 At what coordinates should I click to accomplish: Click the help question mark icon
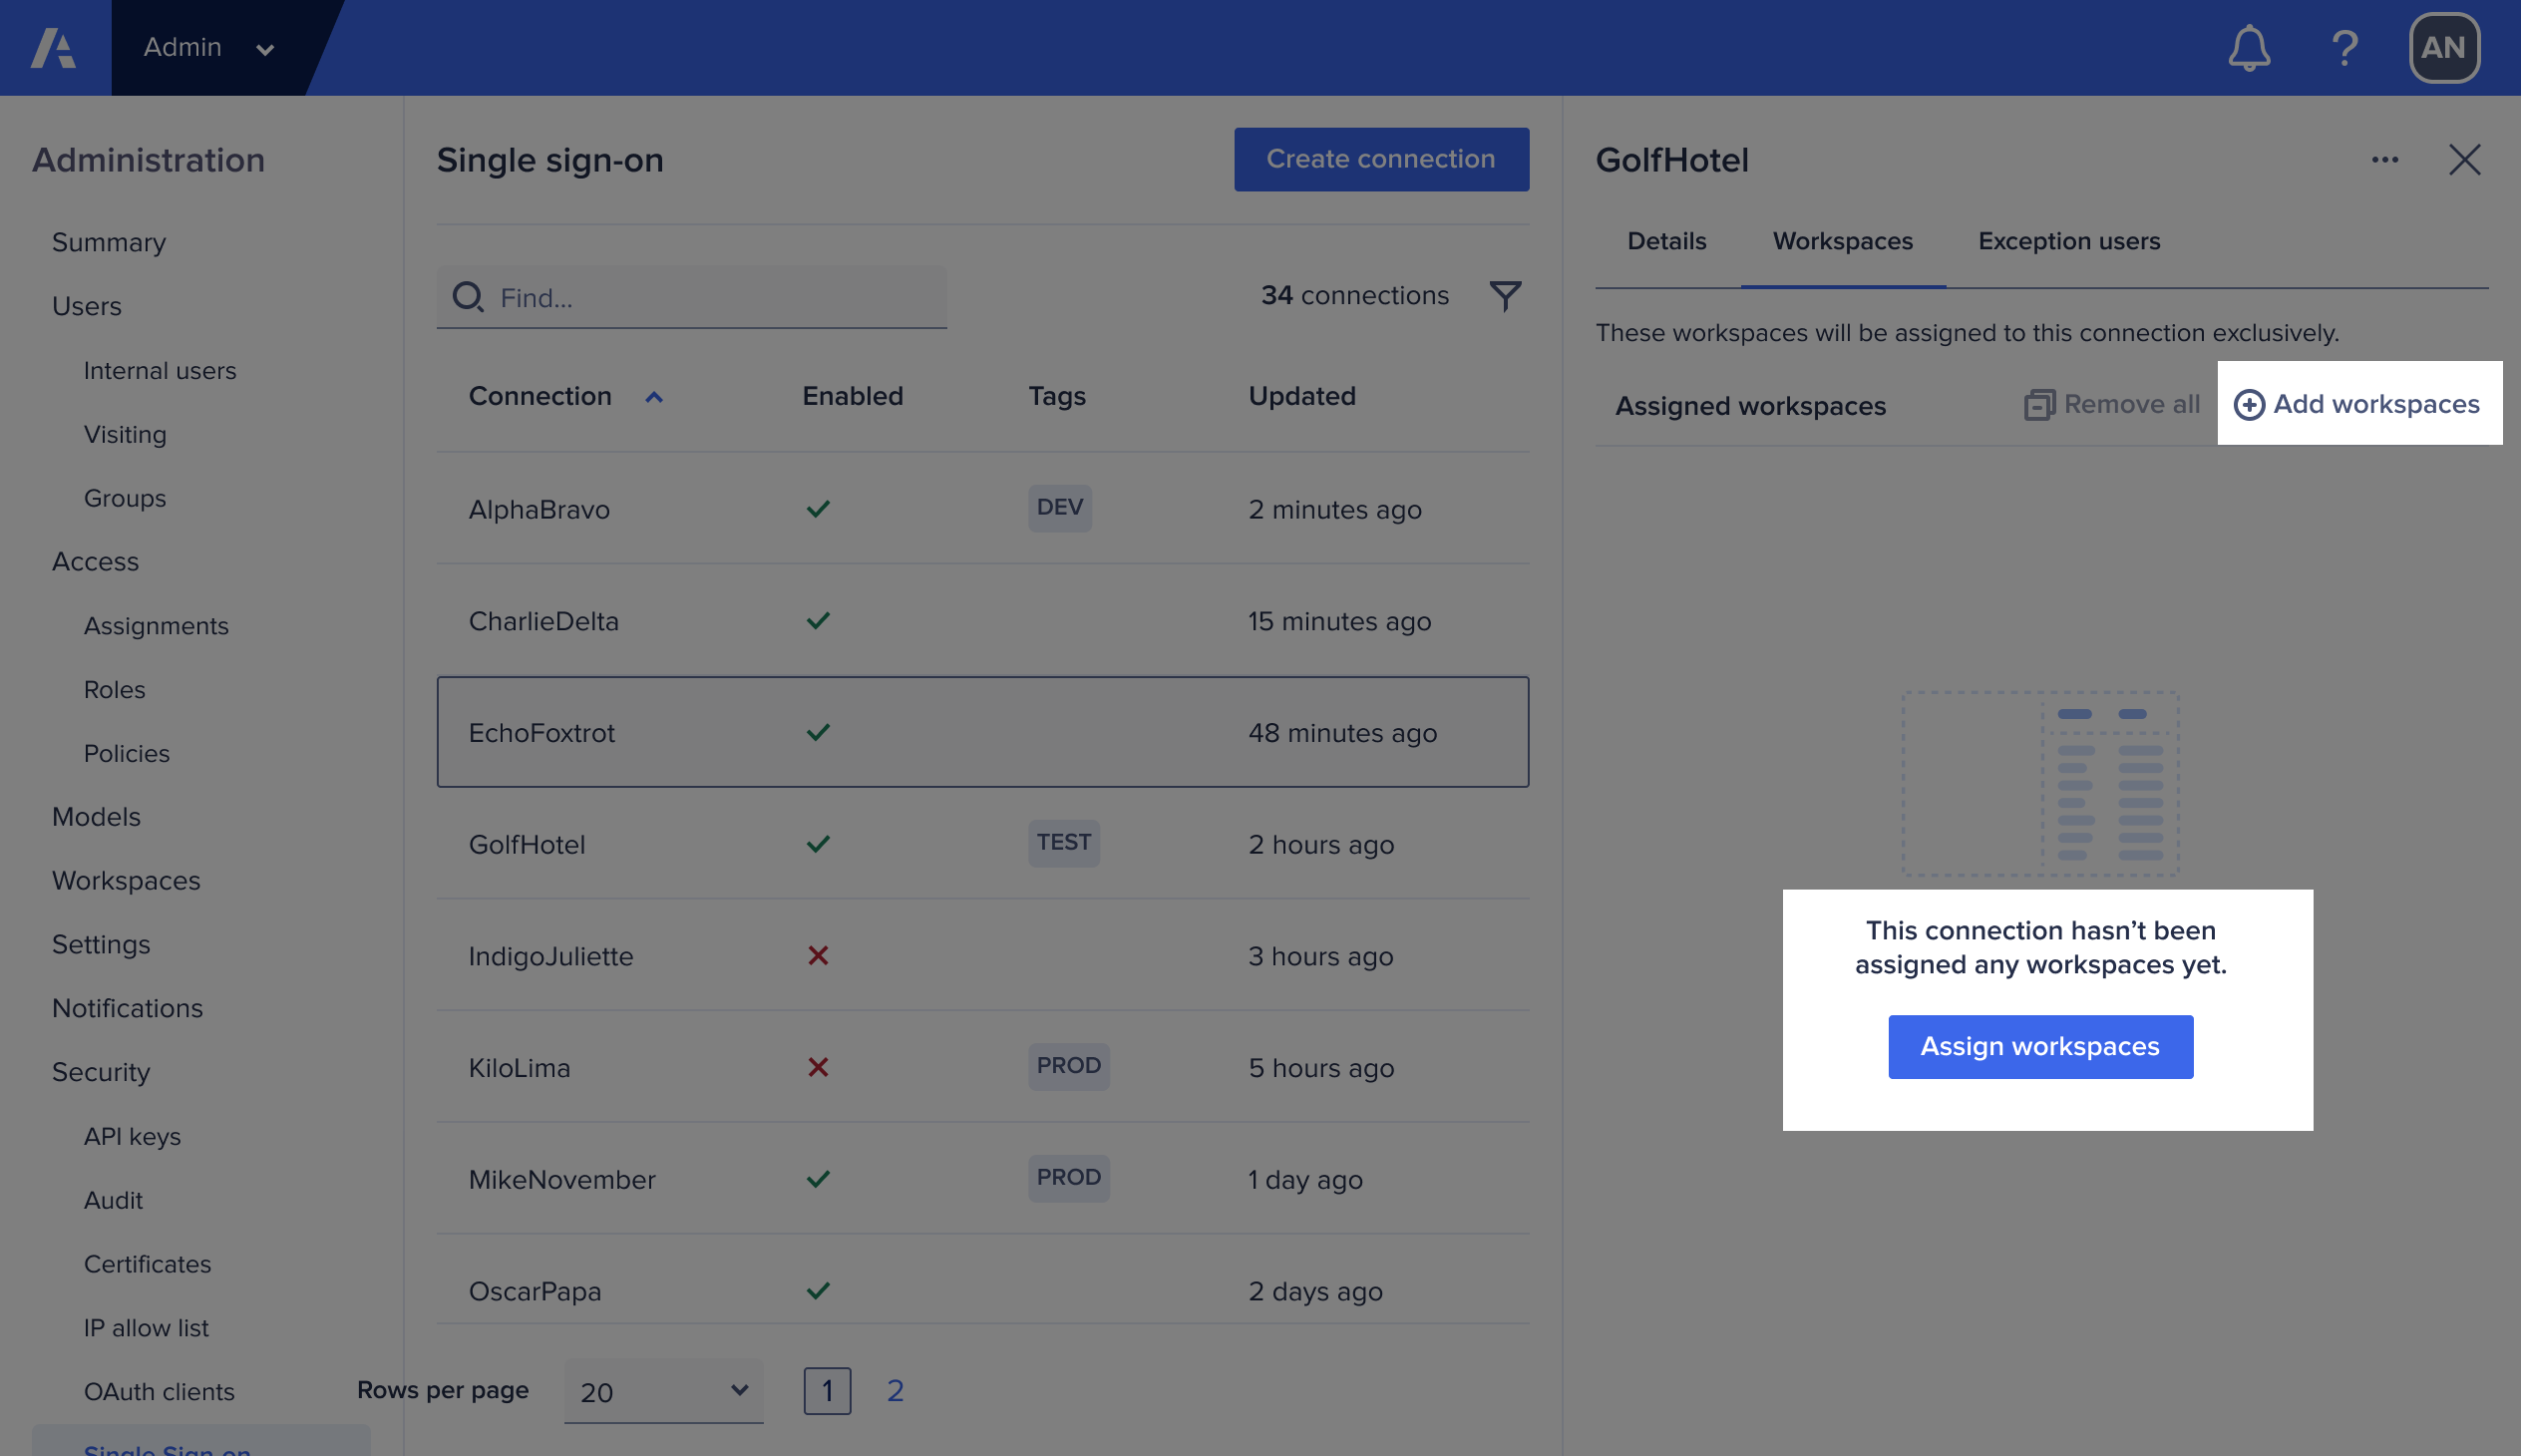tap(2345, 47)
